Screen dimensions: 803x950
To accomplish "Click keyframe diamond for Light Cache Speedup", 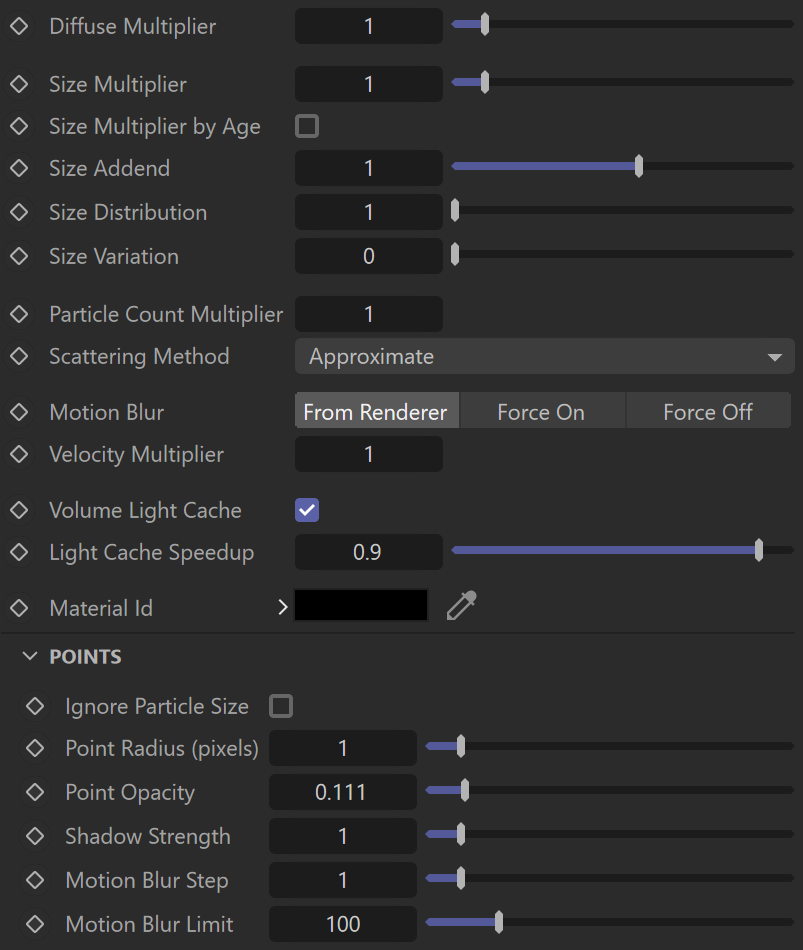I will coord(19,552).
